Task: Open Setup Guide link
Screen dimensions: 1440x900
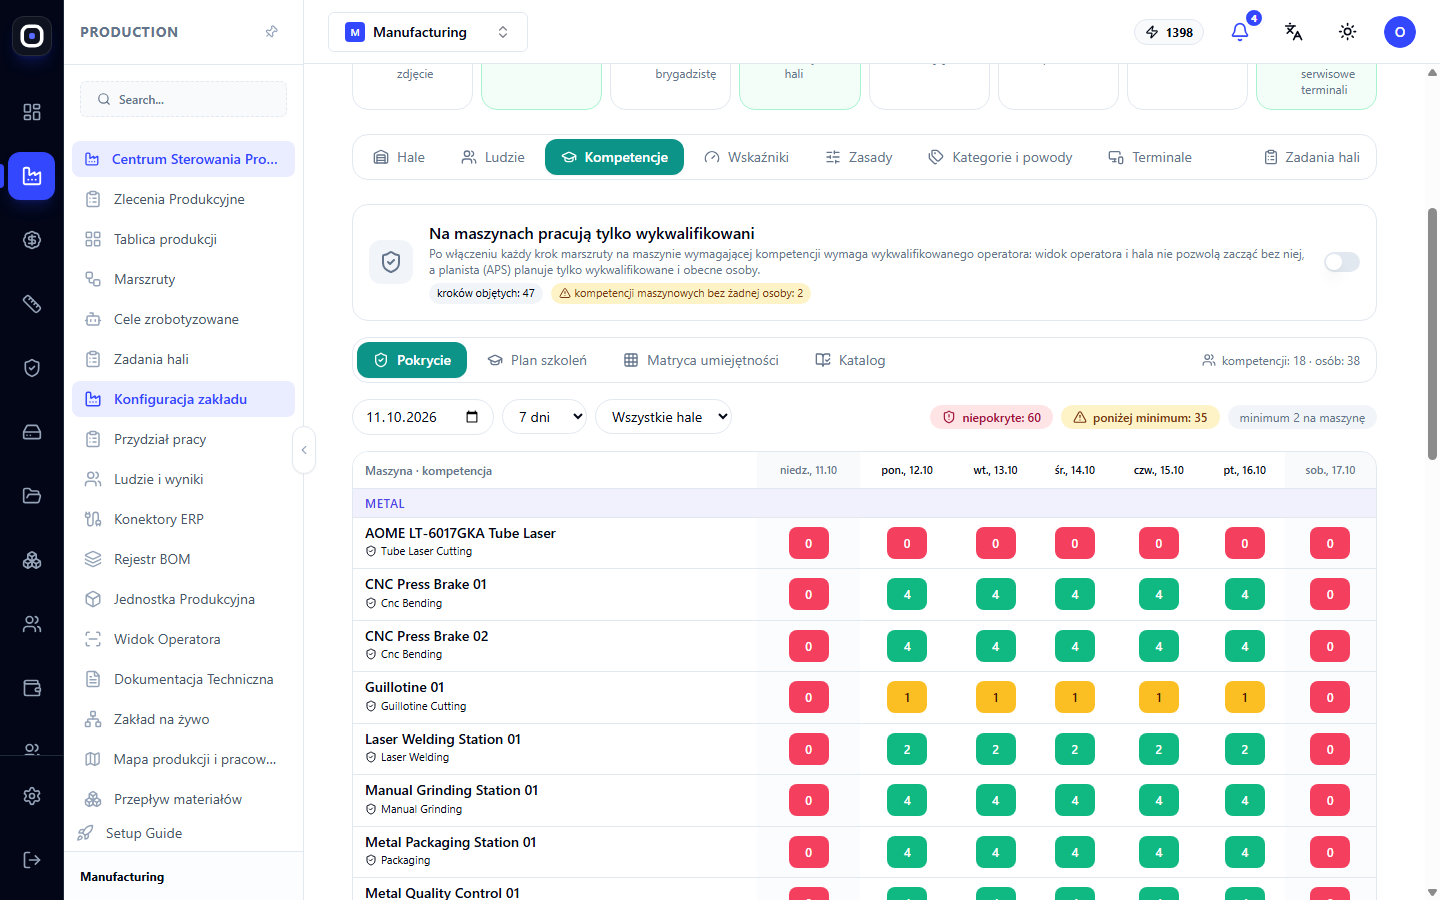Action: tap(144, 833)
